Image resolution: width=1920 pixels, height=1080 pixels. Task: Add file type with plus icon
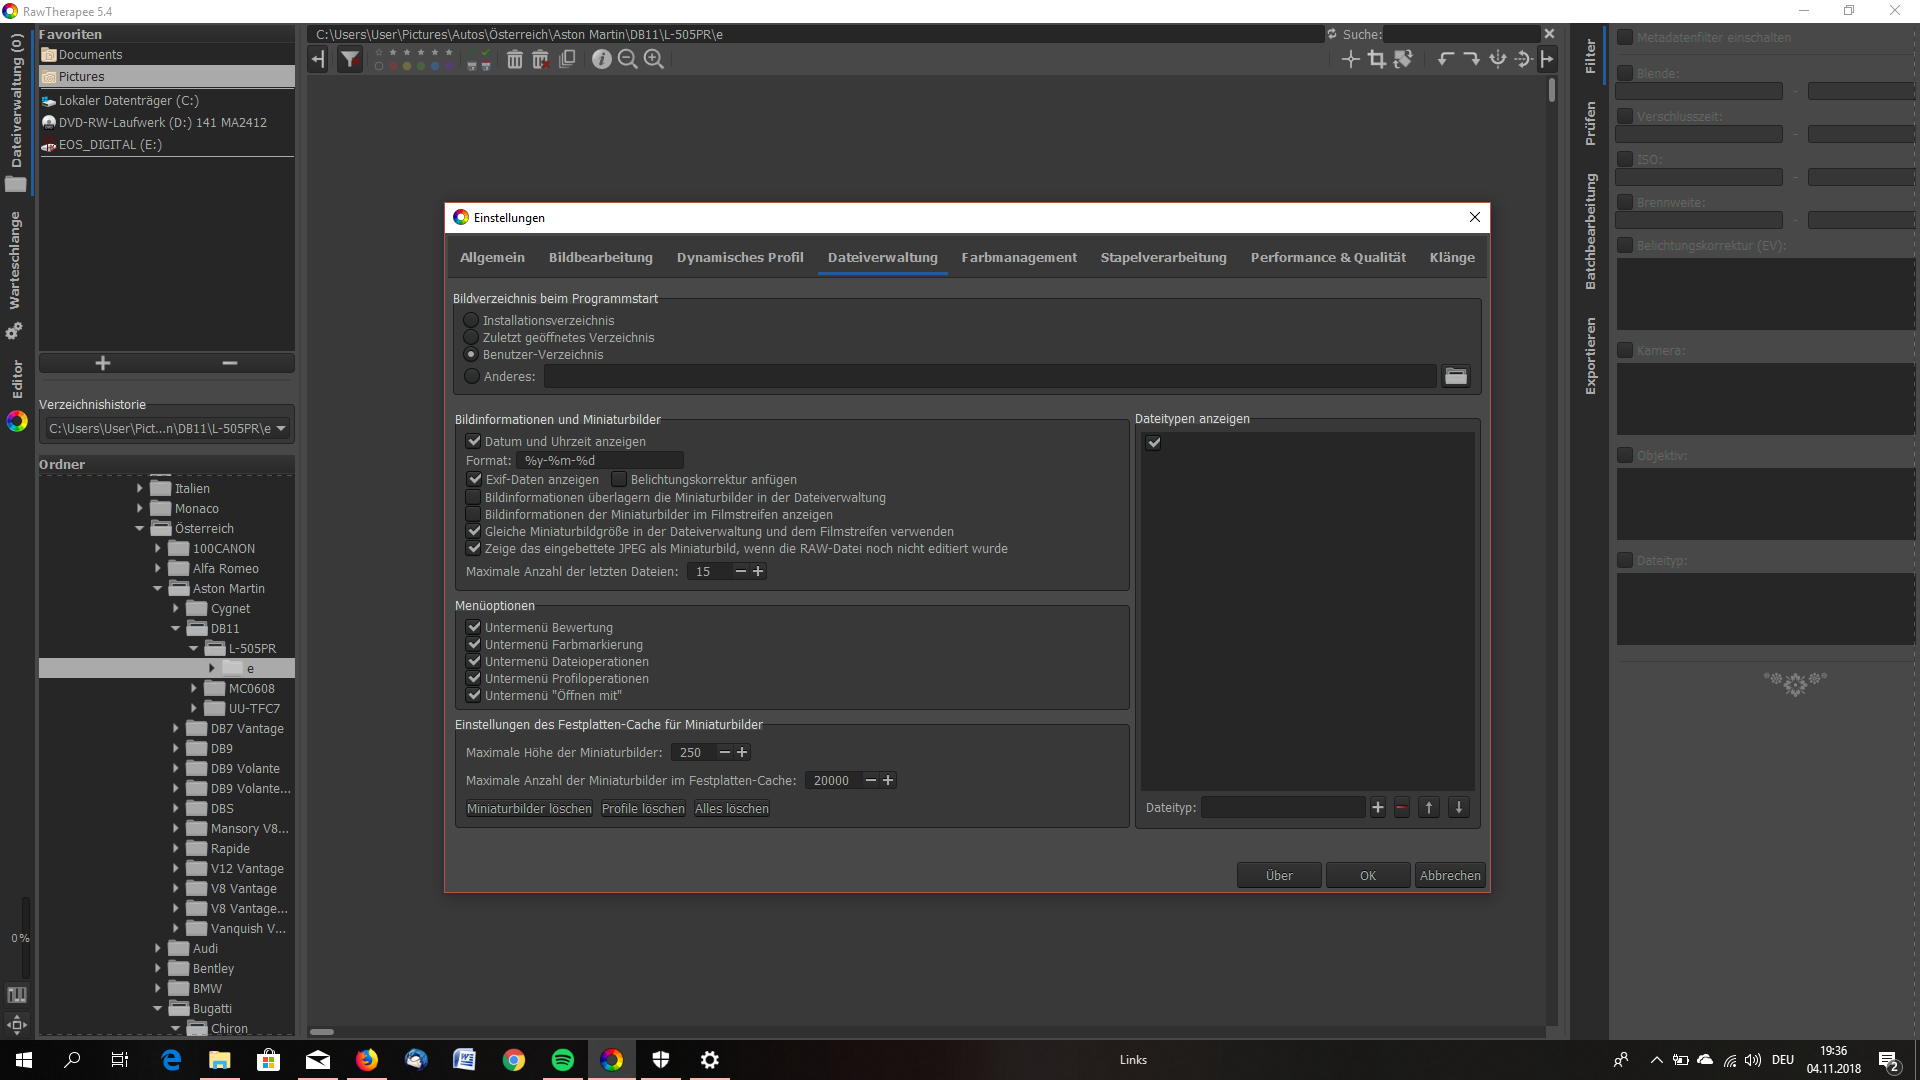[x=1378, y=807]
